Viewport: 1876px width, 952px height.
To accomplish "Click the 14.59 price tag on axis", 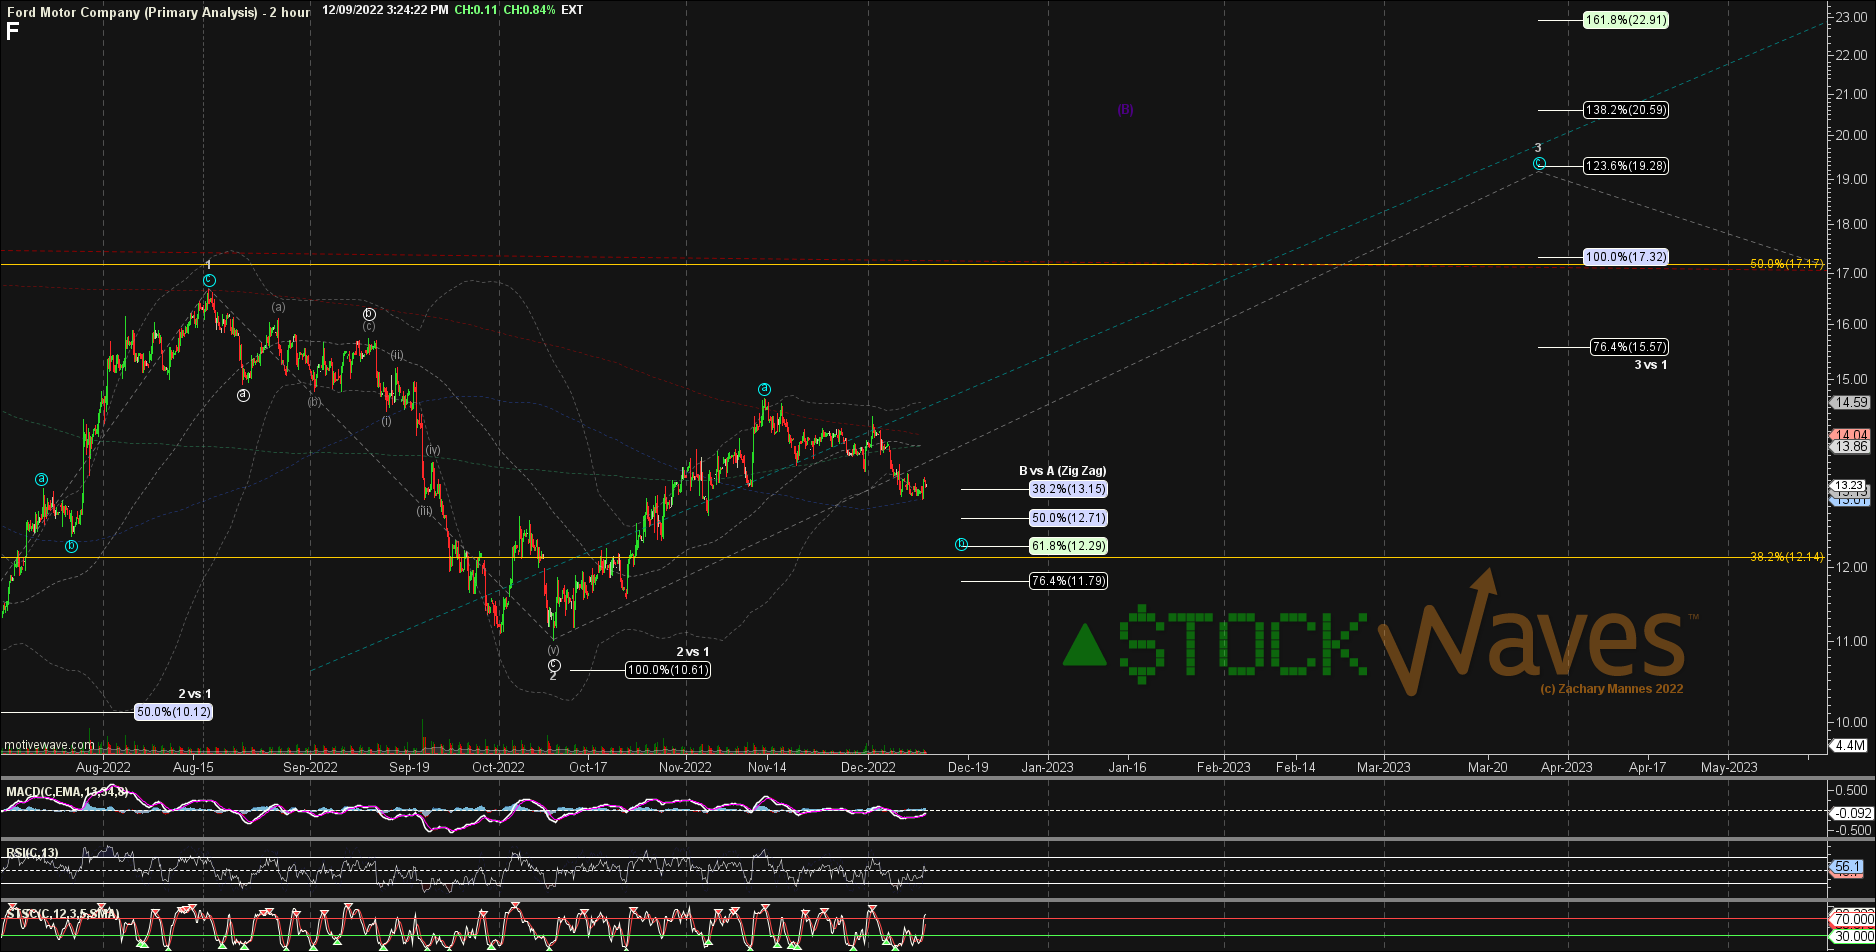I will click(1850, 402).
